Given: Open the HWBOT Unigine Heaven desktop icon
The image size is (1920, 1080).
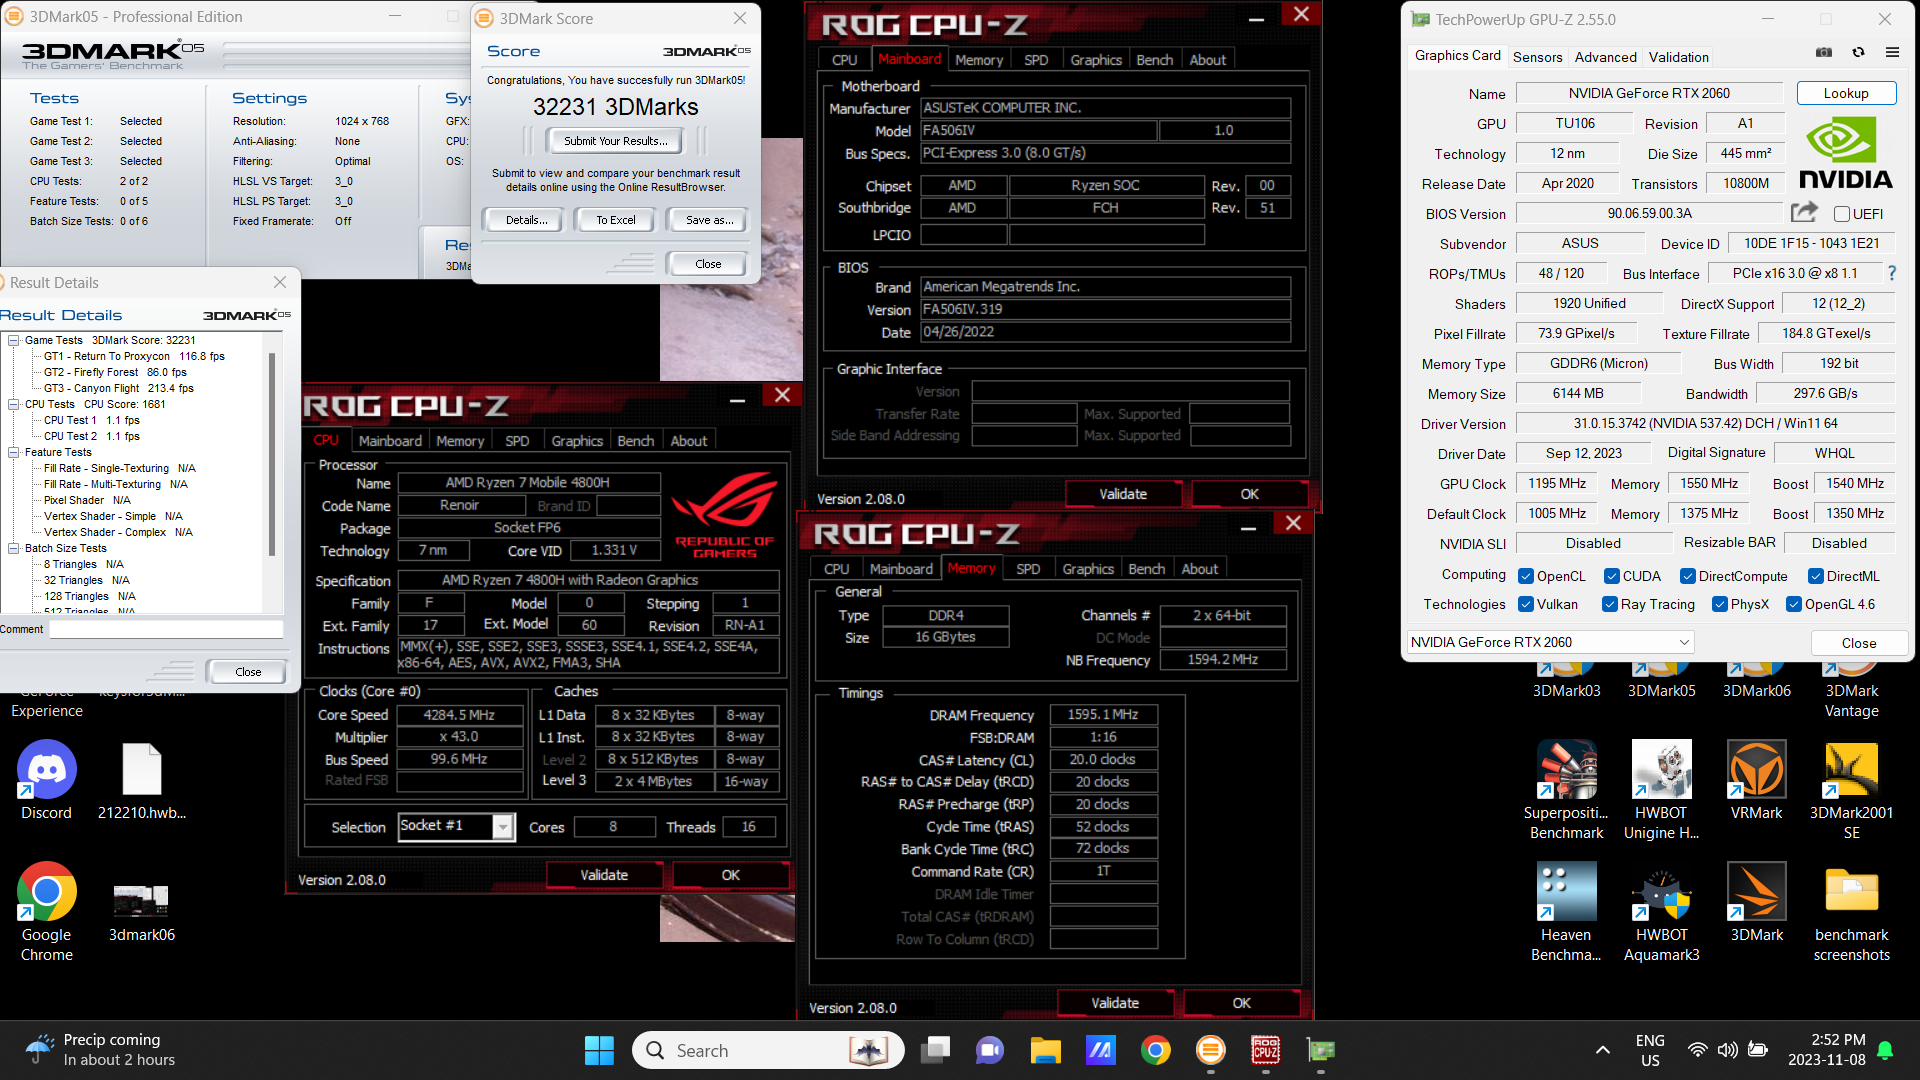Looking at the screenshot, I should [x=1661, y=790].
